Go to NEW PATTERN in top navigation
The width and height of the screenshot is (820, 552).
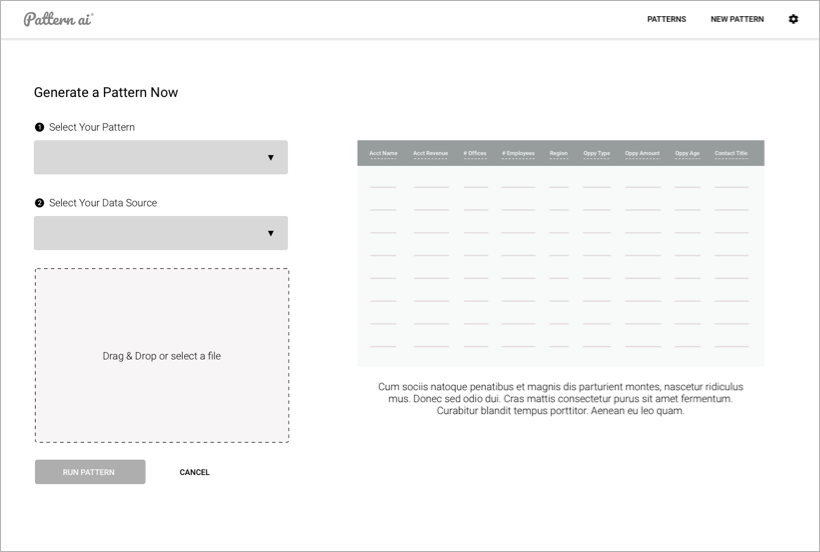coord(737,19)
